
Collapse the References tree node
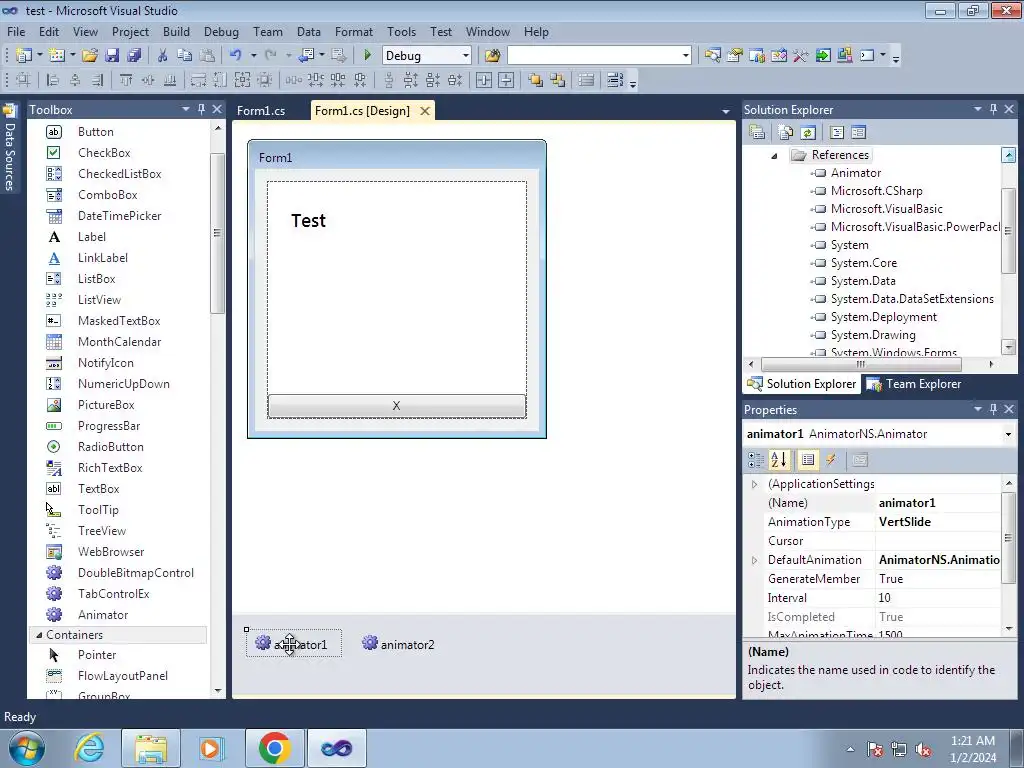pos(775,155)
